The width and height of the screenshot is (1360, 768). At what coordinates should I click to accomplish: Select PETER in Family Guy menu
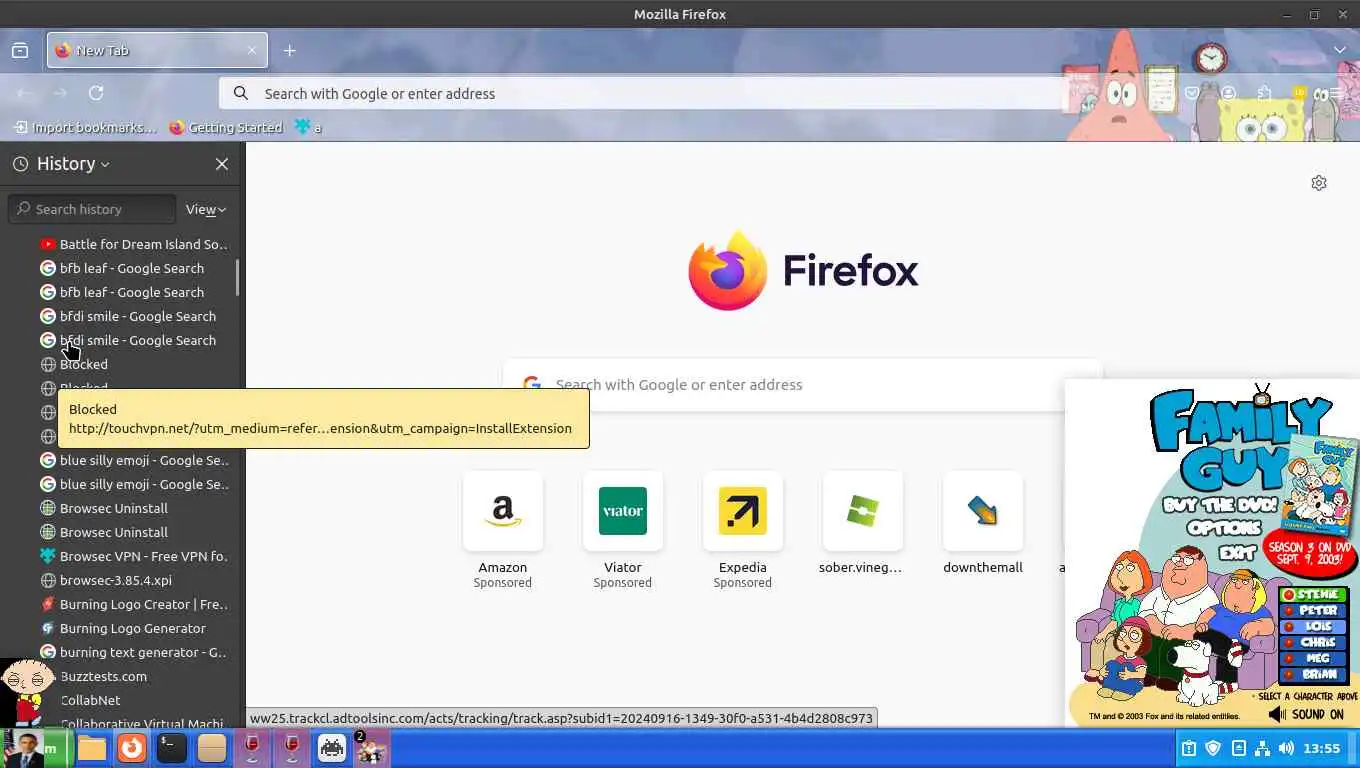(1315, 611)
